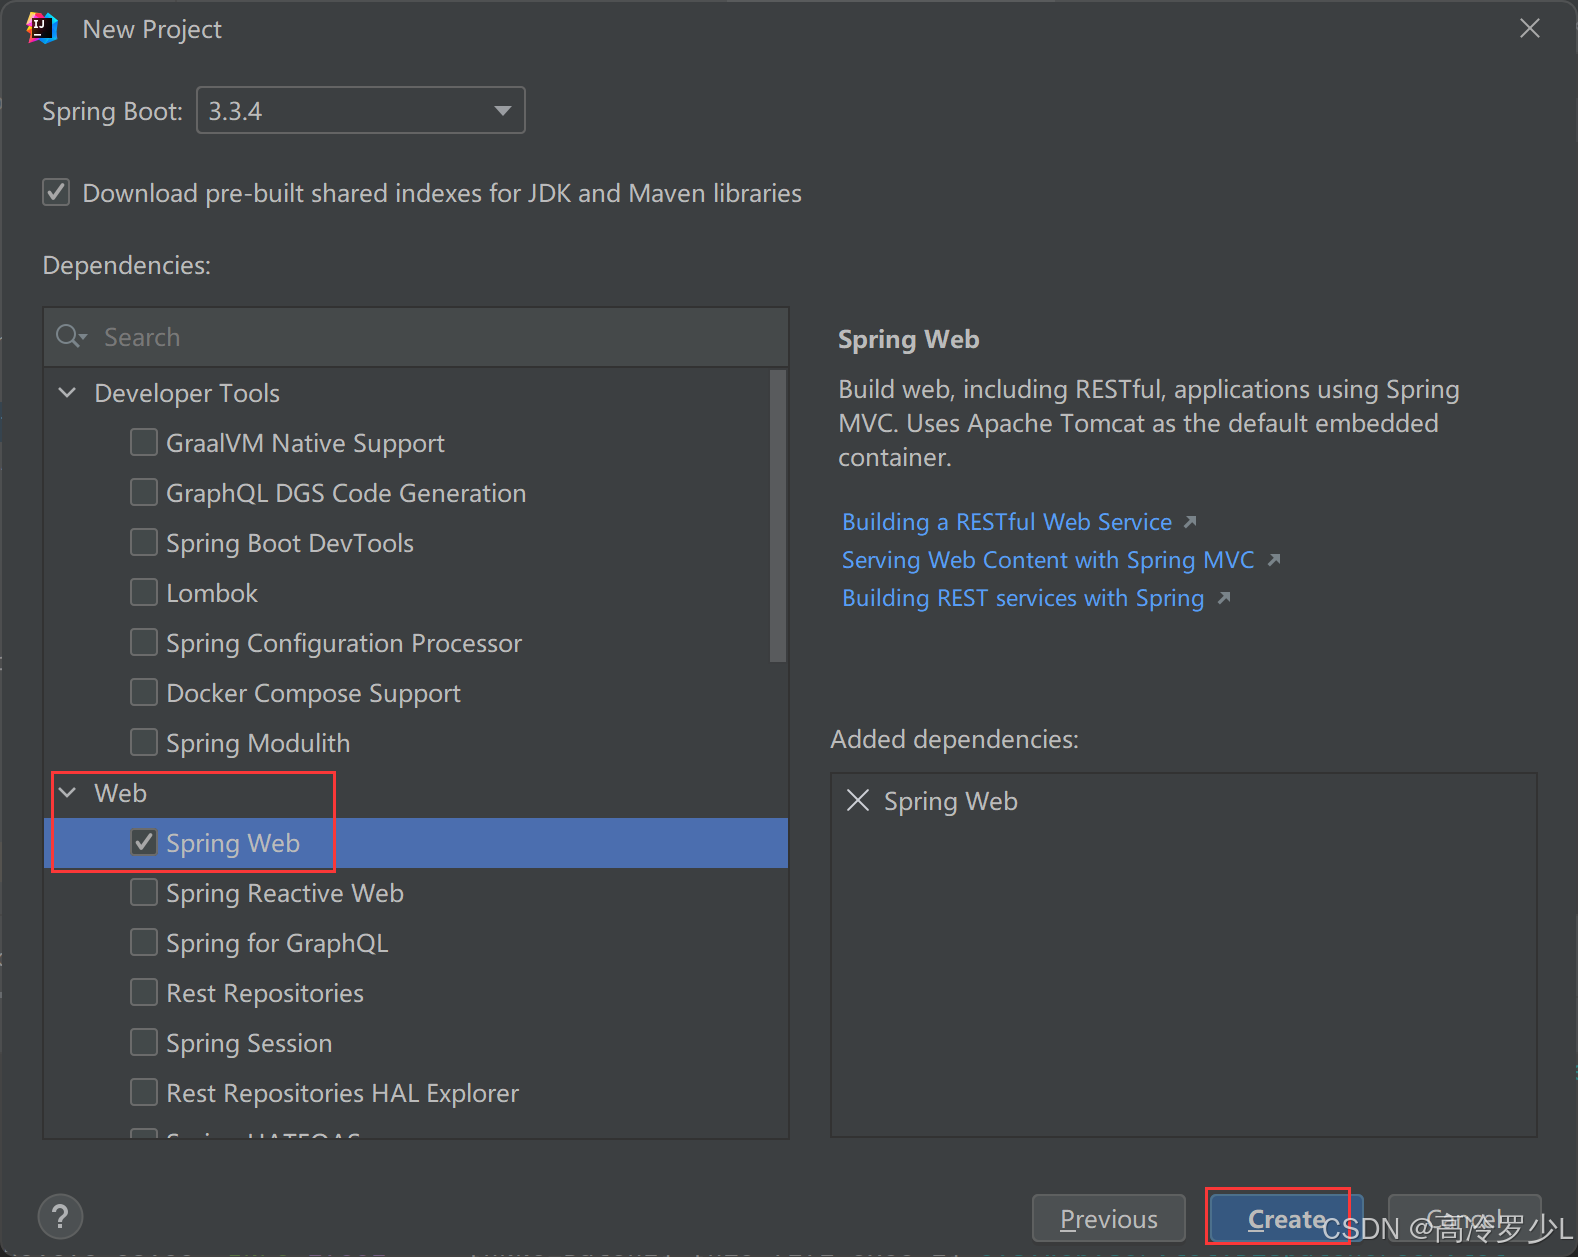1578x1257 pixels.
Task: Select the Developer Tools tree label
Action: click(187, 393)
